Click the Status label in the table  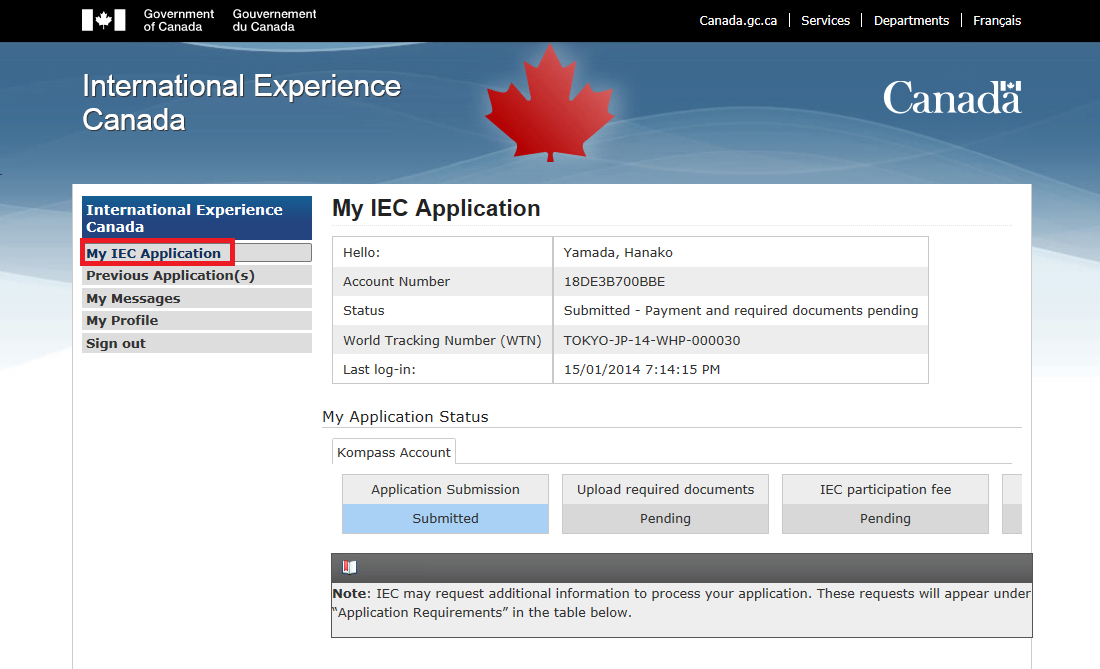coord(363,311)
